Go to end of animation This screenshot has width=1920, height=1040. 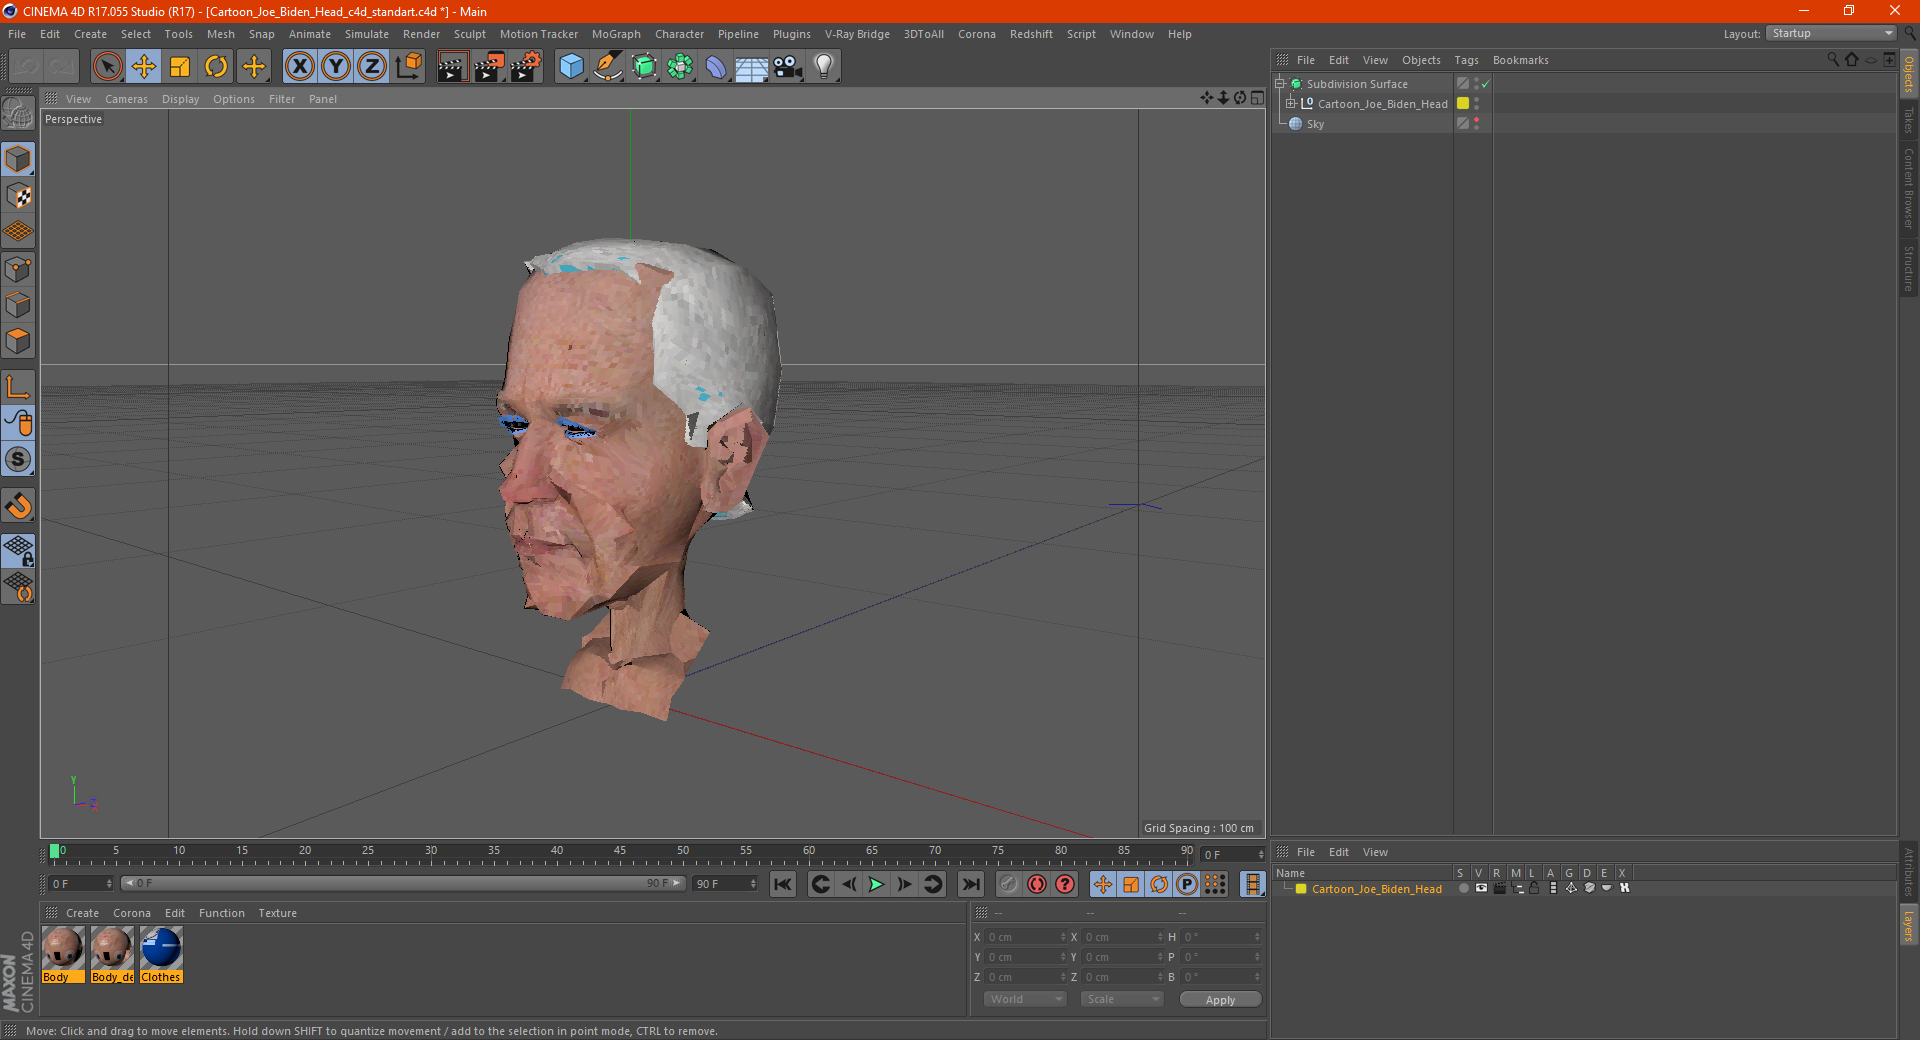coord(971,884)
